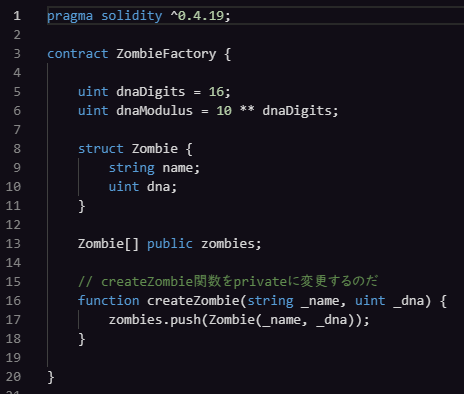
Task: Click 'zombies.push' call on line 17
Action: (155, 320)
